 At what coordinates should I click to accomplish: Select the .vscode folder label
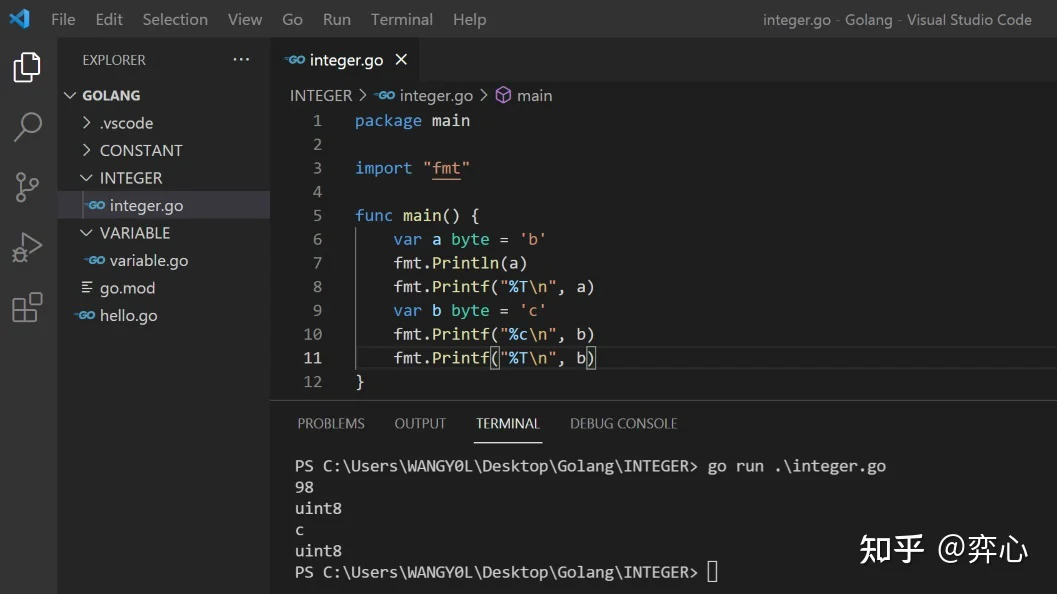127,123
